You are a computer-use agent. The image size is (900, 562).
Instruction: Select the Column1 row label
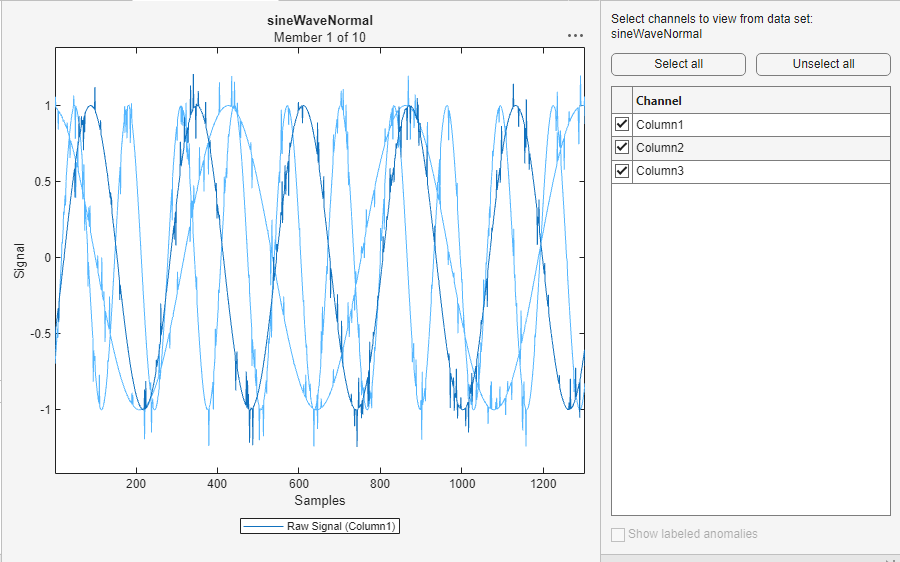[x=660, y=125]
